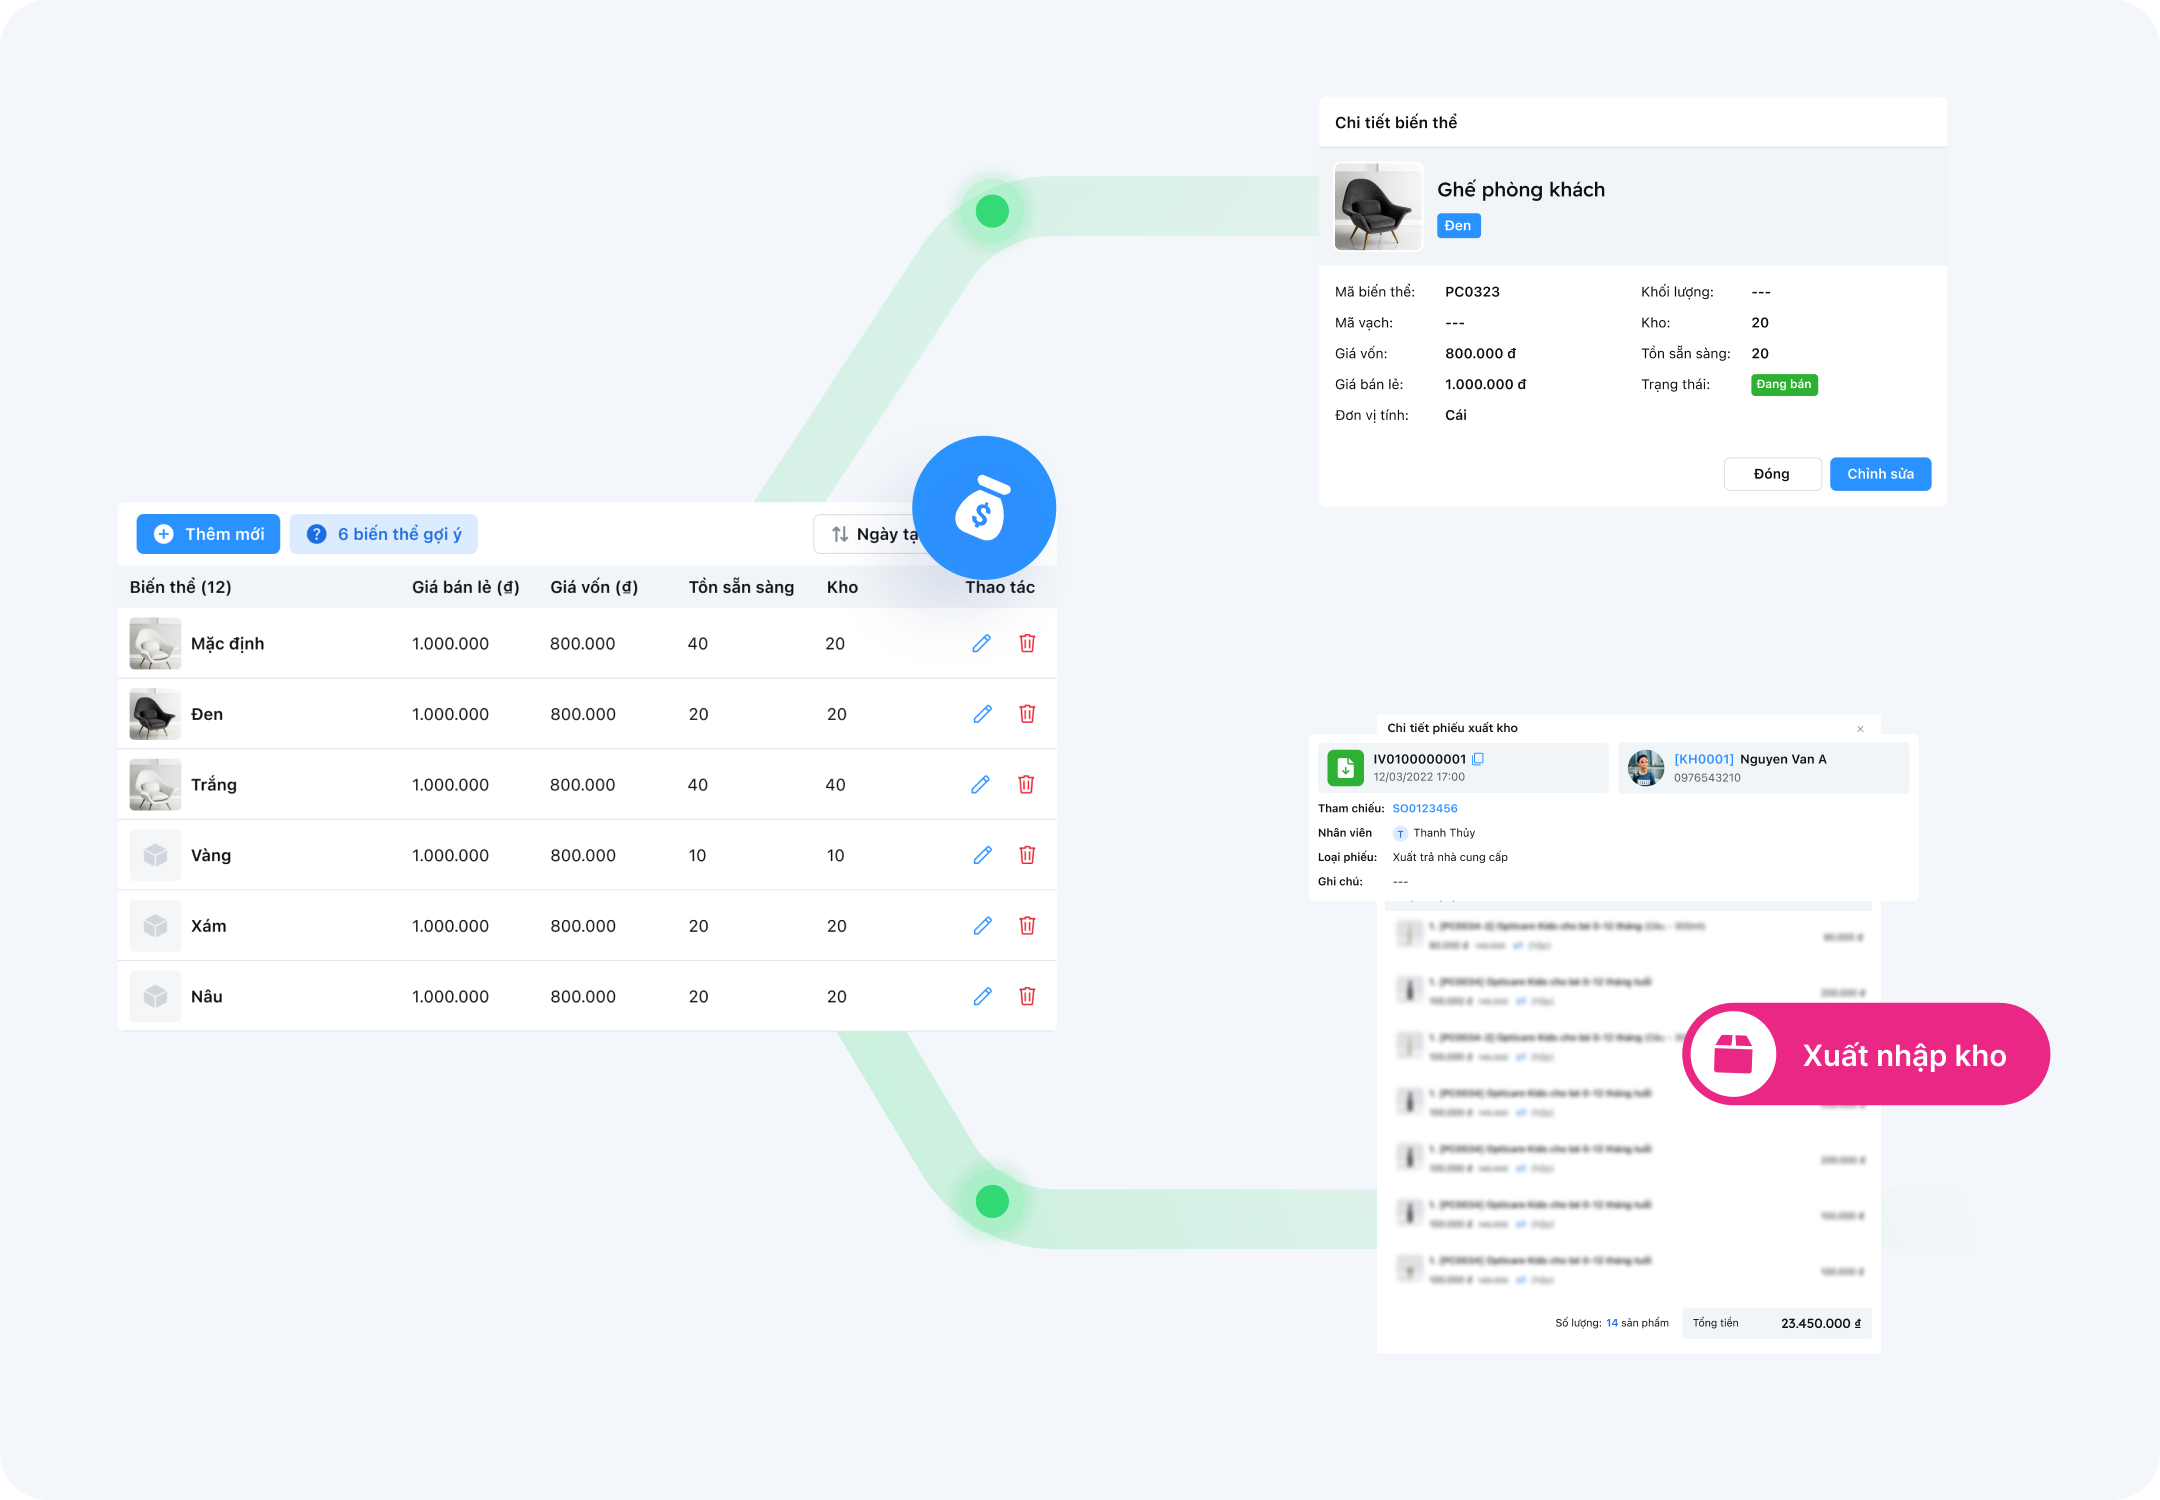Click the Thêm mới button
Image resolution: width=2160 pixels, height=1500 pixels.
click(x=208, y=534)
